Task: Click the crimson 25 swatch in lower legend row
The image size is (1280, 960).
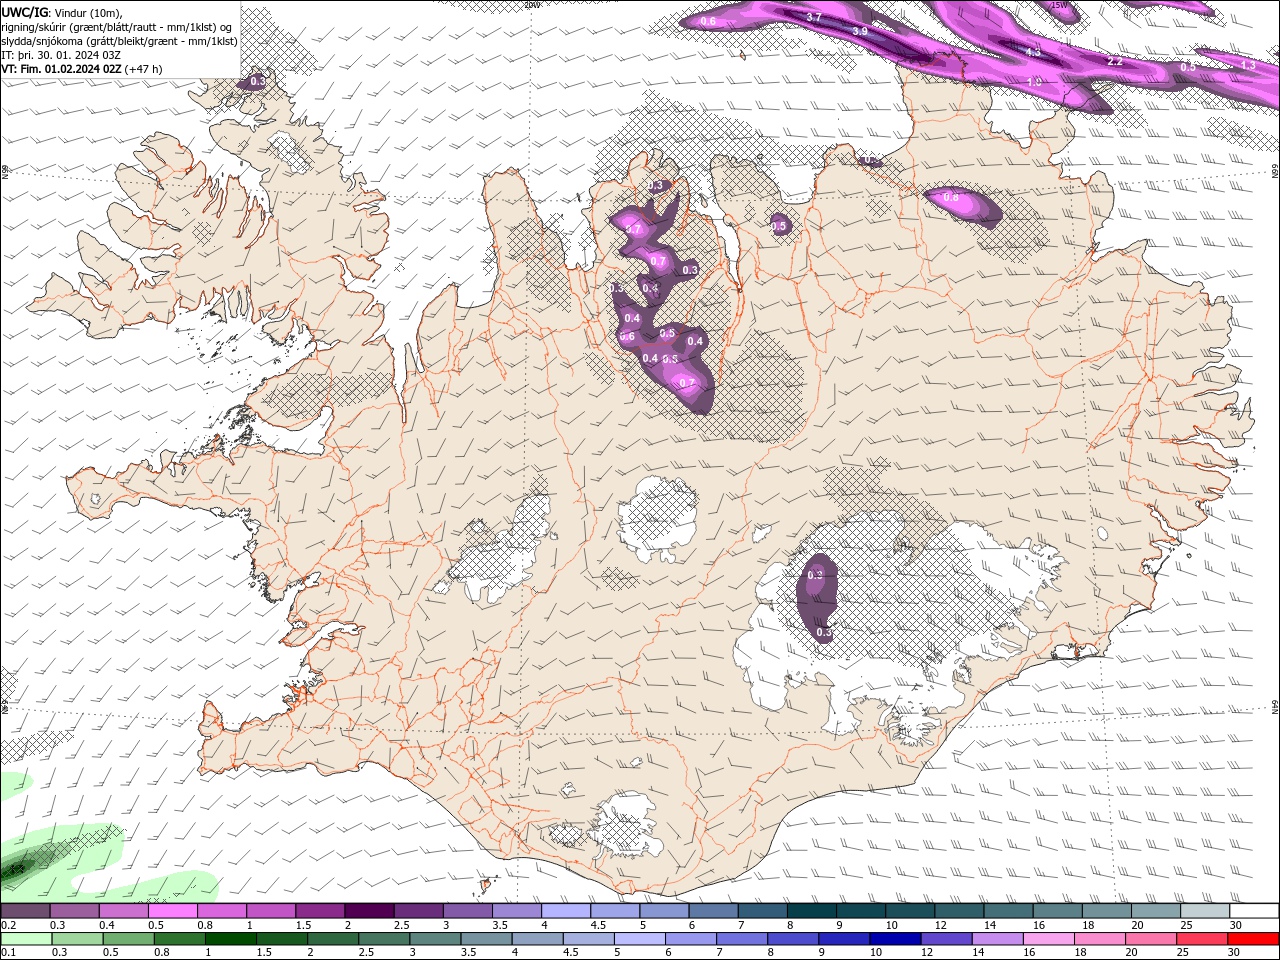Action: [x=1203, y=939]
